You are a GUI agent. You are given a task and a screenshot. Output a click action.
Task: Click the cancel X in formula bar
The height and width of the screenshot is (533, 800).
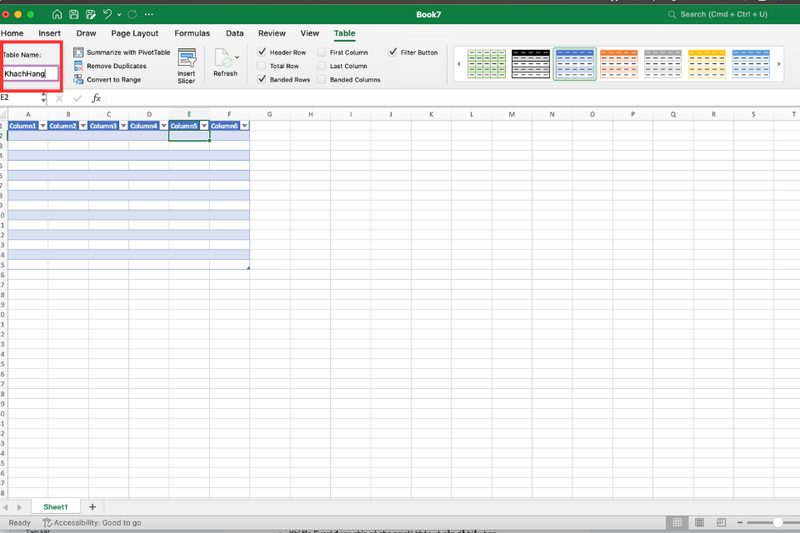point(59,98)
